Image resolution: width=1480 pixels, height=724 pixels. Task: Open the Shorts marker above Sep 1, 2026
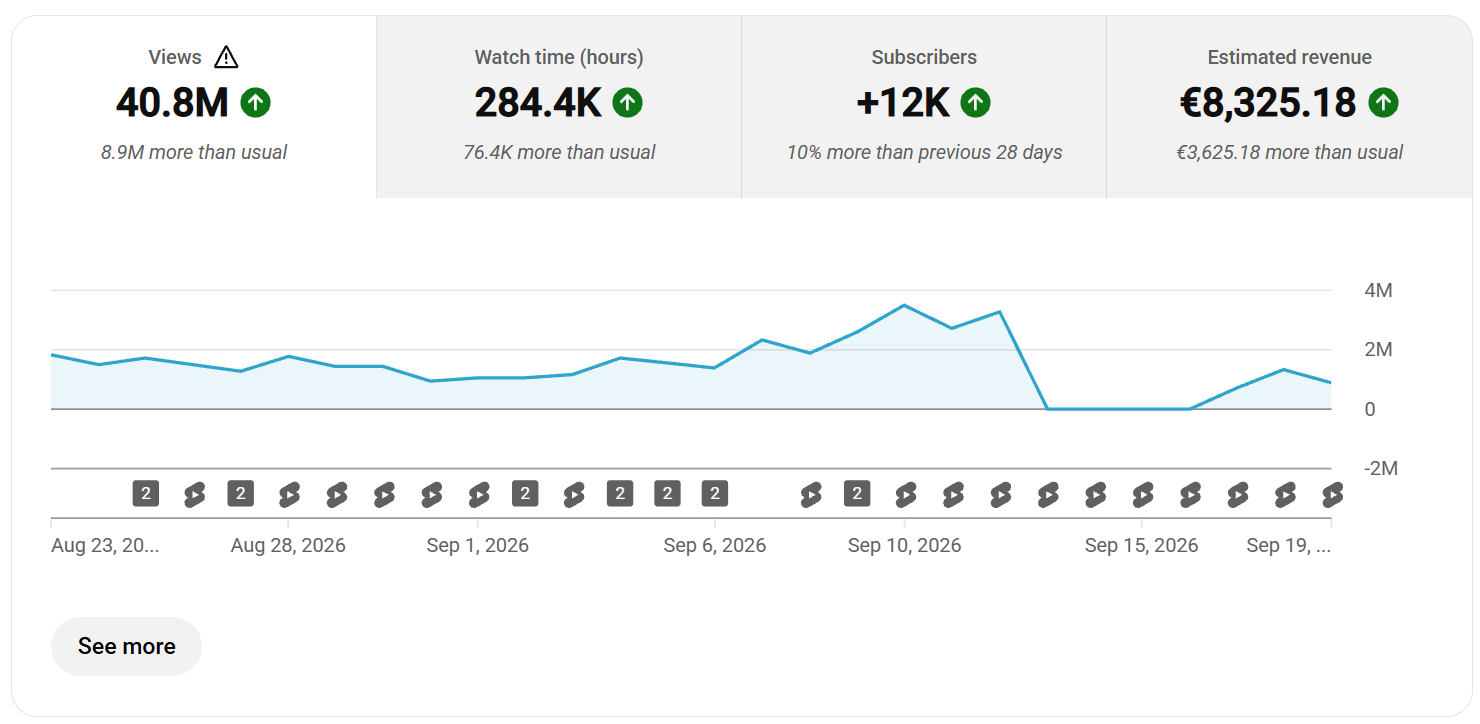pos(479,494)
